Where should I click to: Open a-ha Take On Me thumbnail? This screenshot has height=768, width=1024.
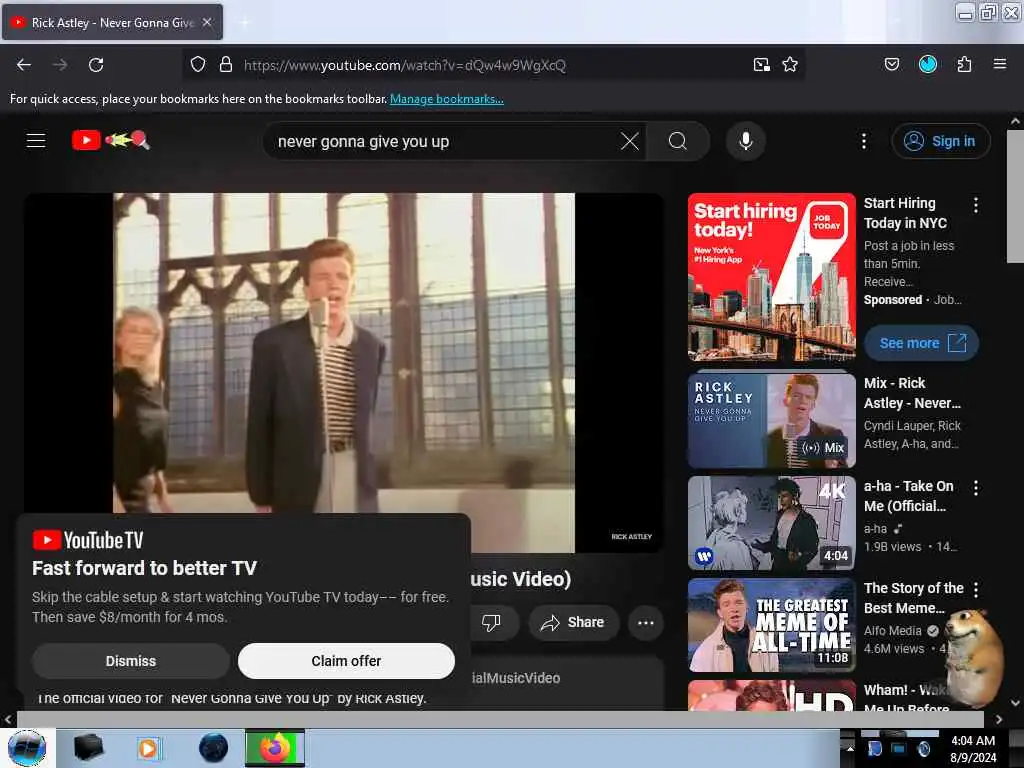pos(771,523)
